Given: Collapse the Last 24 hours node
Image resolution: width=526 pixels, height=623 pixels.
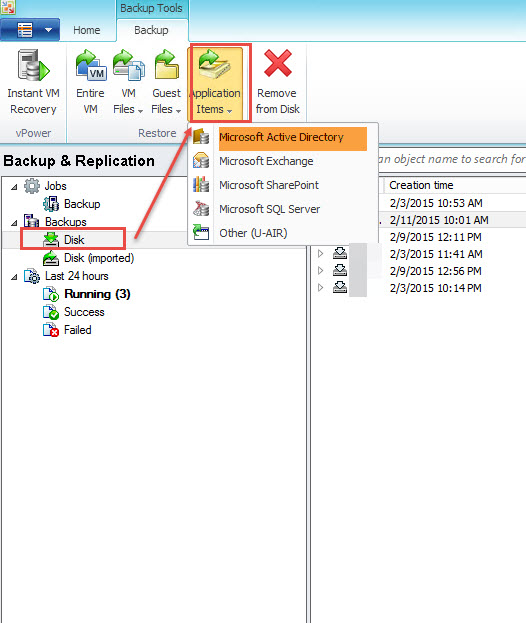Looking at the screenshot, I should pyautogui.click(x=14, y=277).
